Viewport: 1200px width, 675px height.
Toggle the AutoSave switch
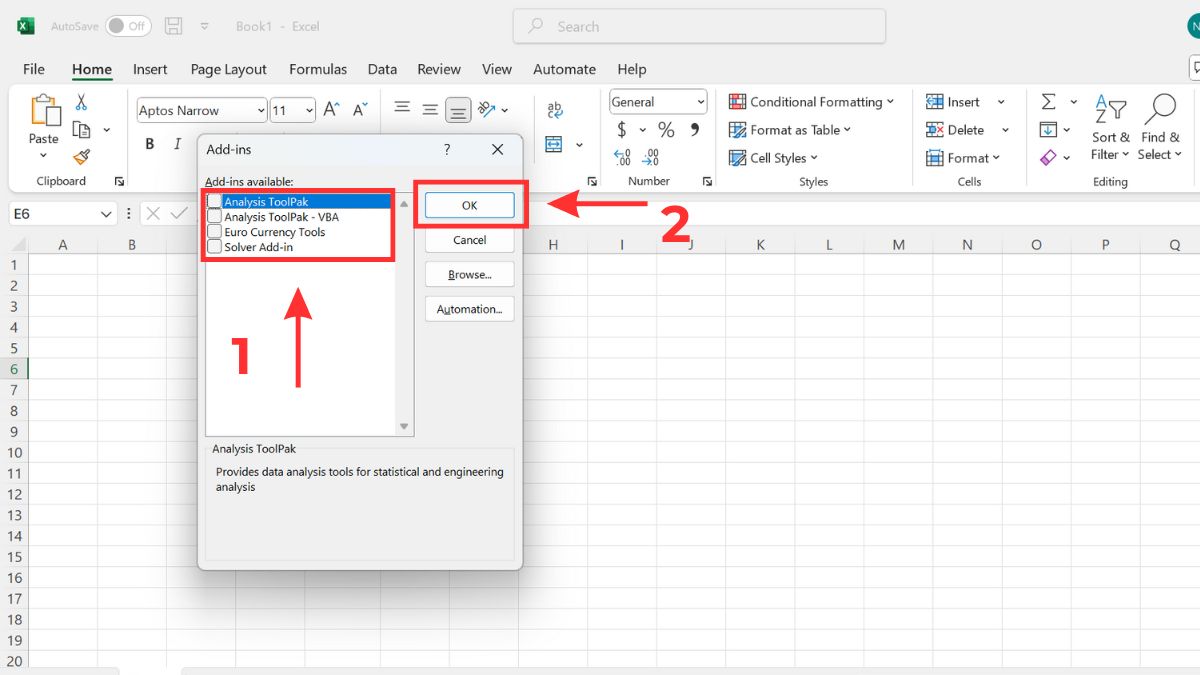tap(128, 26)
